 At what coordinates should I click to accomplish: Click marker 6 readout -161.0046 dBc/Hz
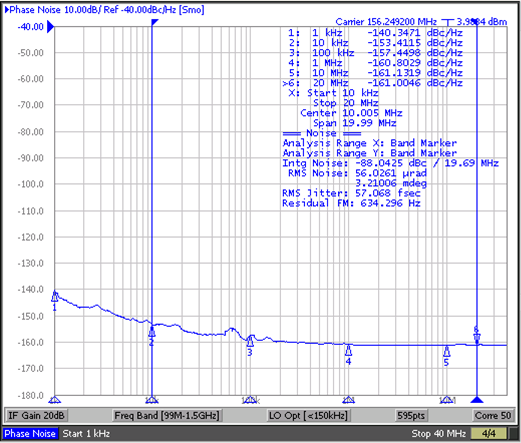415,83
